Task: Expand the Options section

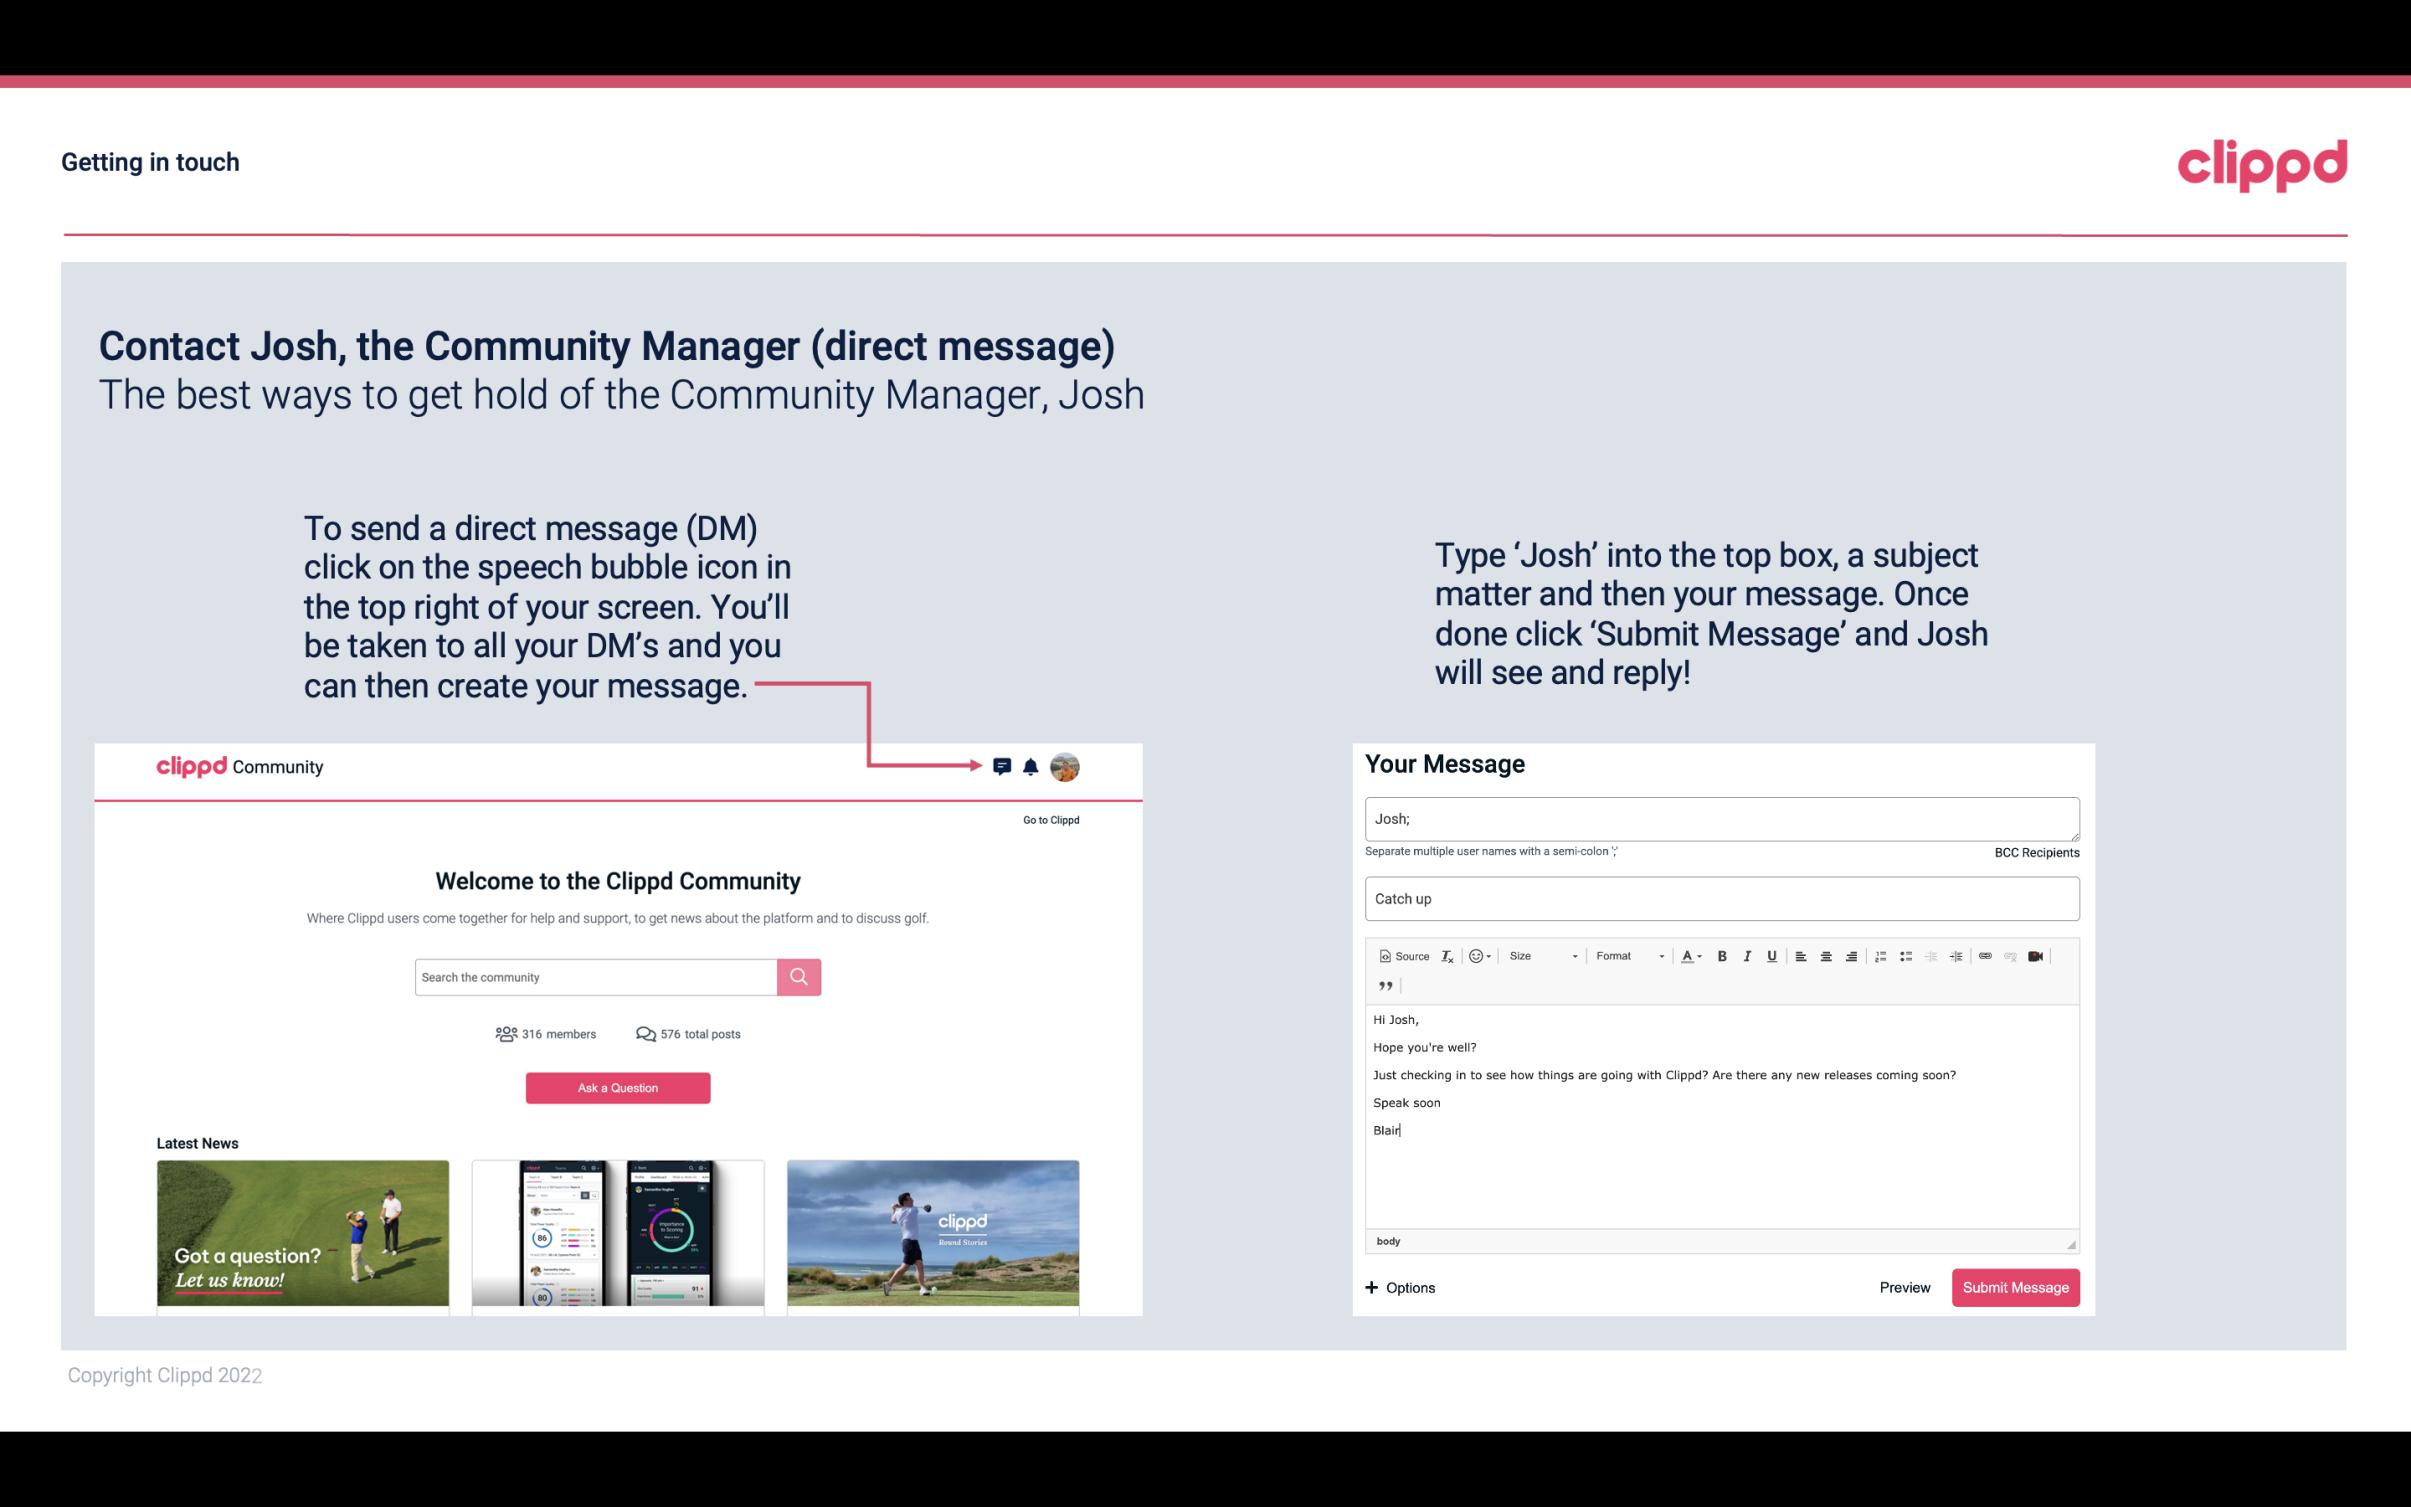Action: [x=1399, y=1287]
